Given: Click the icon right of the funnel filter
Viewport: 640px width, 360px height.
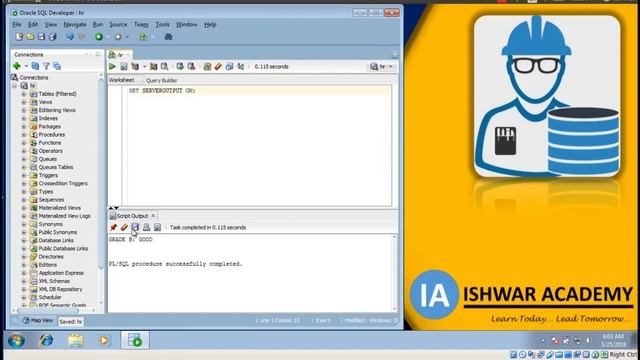Looking at the screenshot, I should 57,66.
